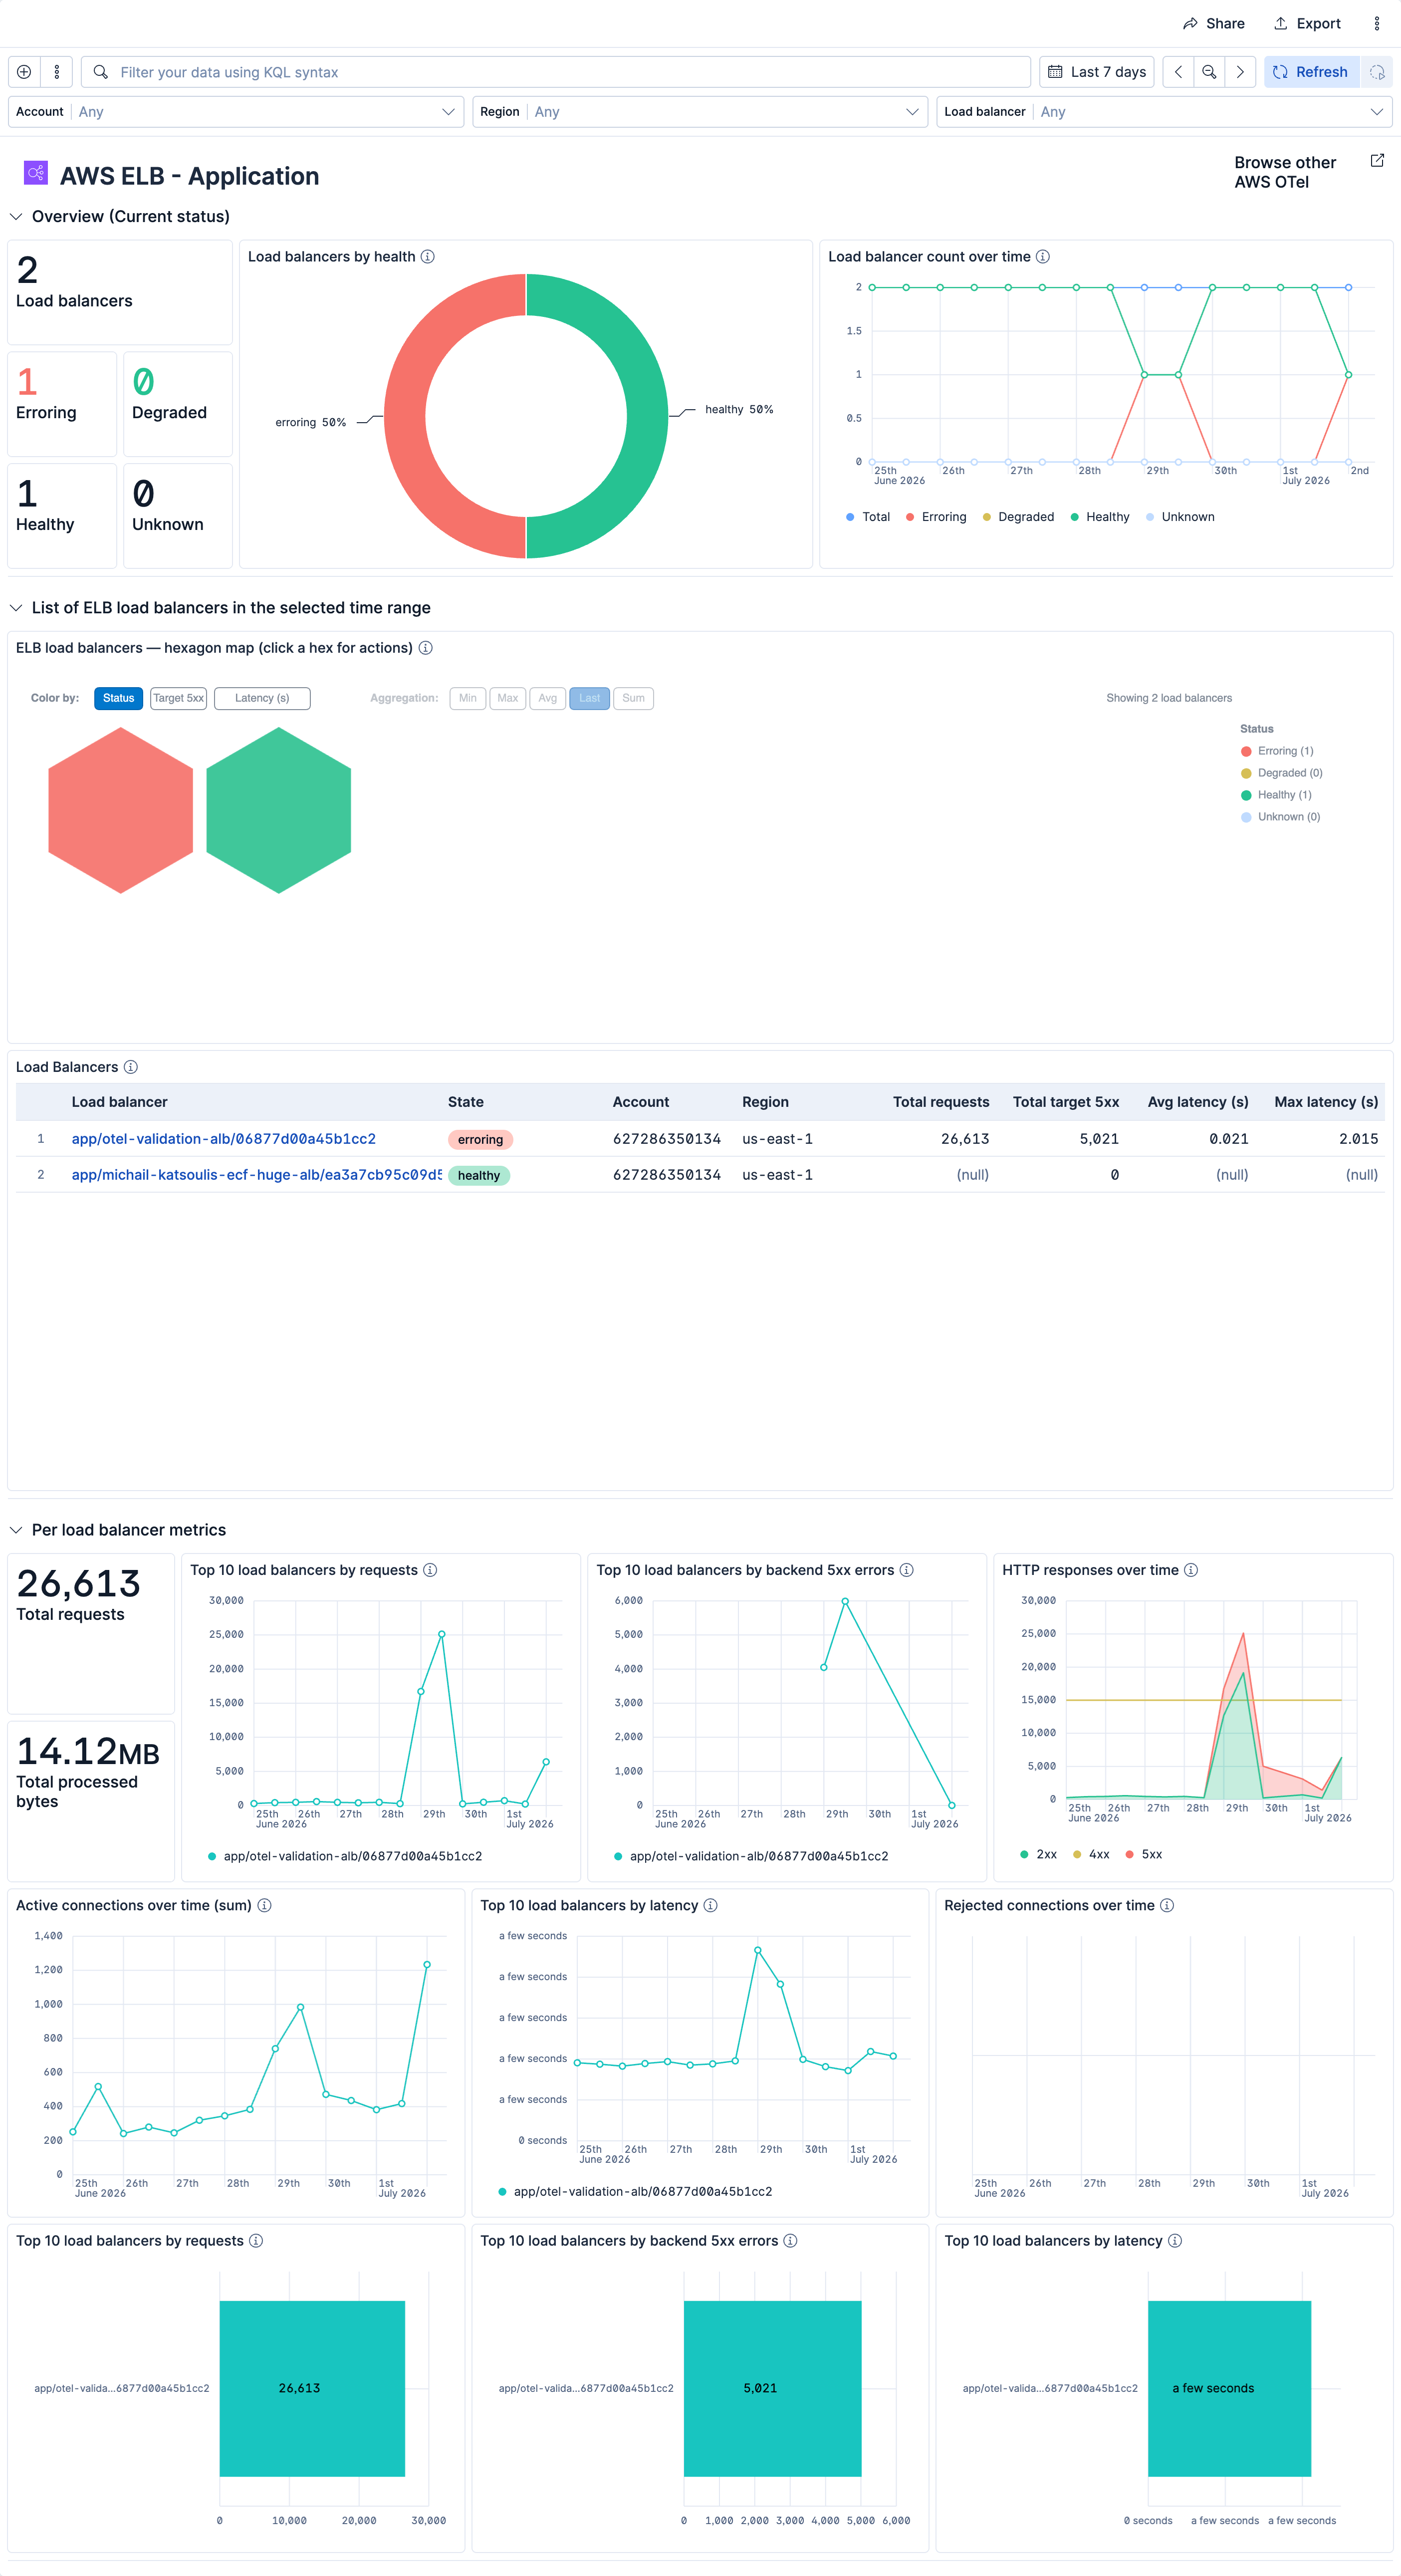
Task: Click the red erroring hexagon
Action: 121,810
